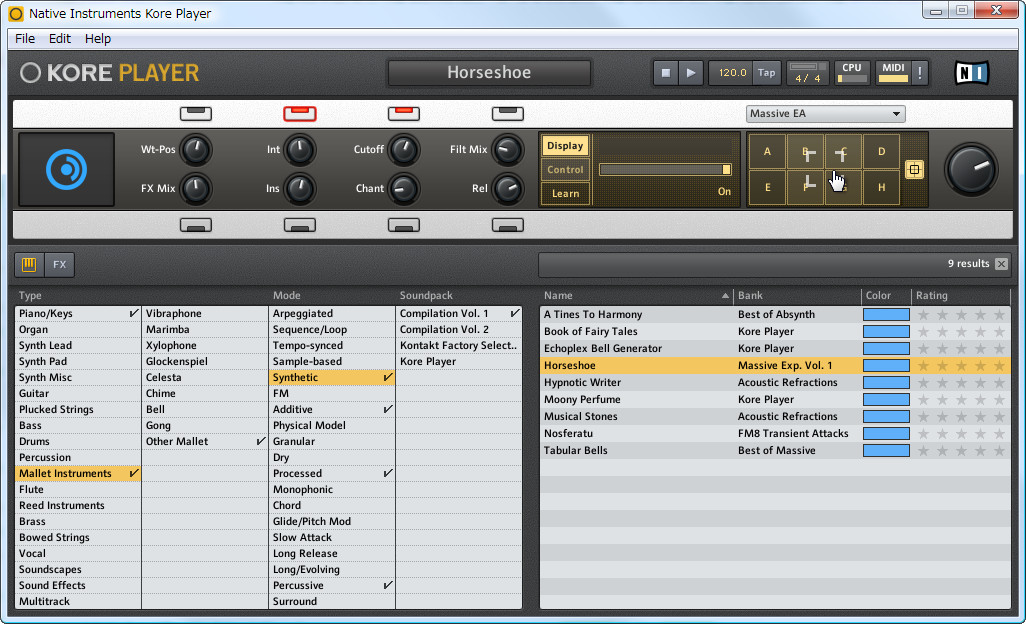Screen dimensions: 1026x624
Task: Select Other Mallet subtype
Action: click(x=205, y=442)
